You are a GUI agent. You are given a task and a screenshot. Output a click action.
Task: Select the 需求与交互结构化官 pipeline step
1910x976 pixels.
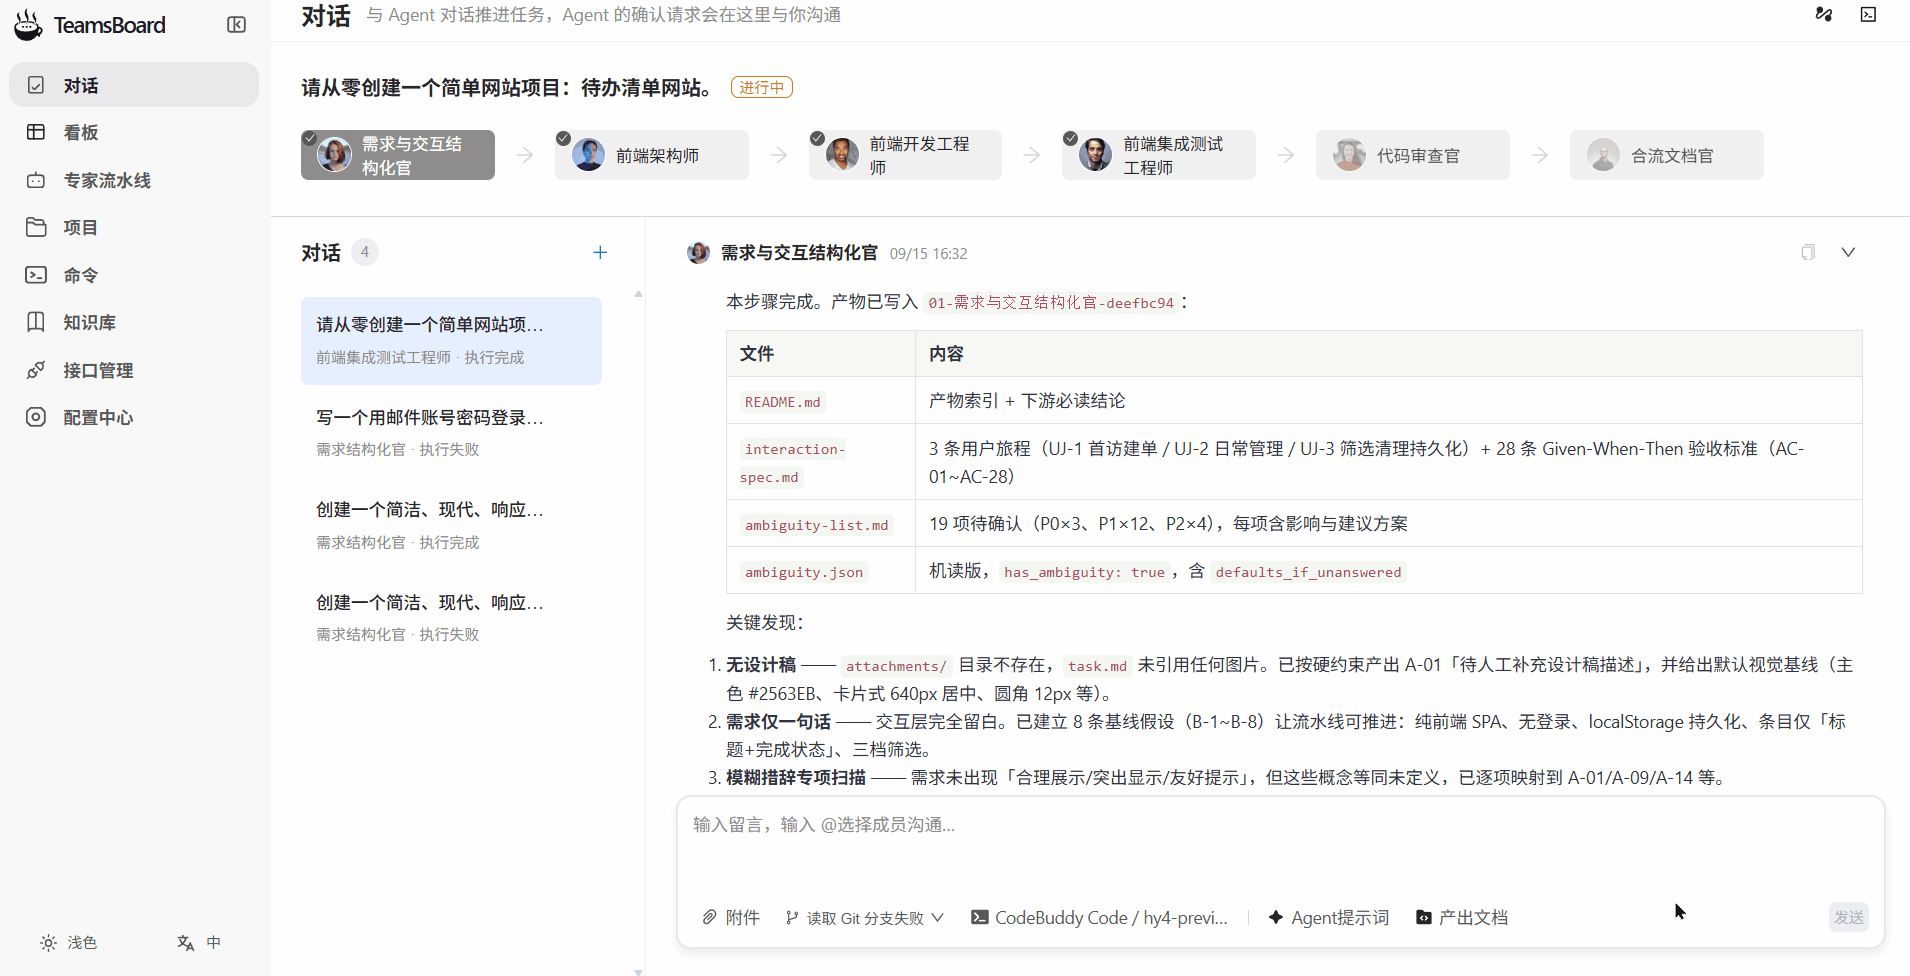click(398, 155)
